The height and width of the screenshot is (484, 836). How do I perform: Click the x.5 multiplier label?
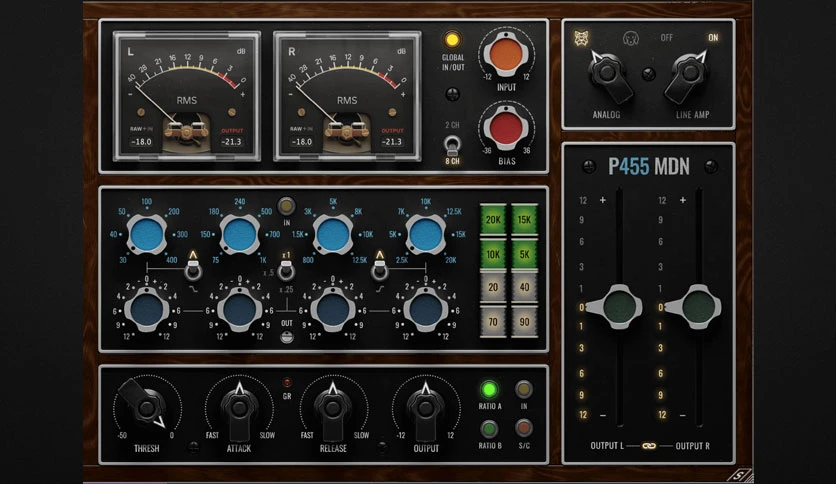[269, 273]
